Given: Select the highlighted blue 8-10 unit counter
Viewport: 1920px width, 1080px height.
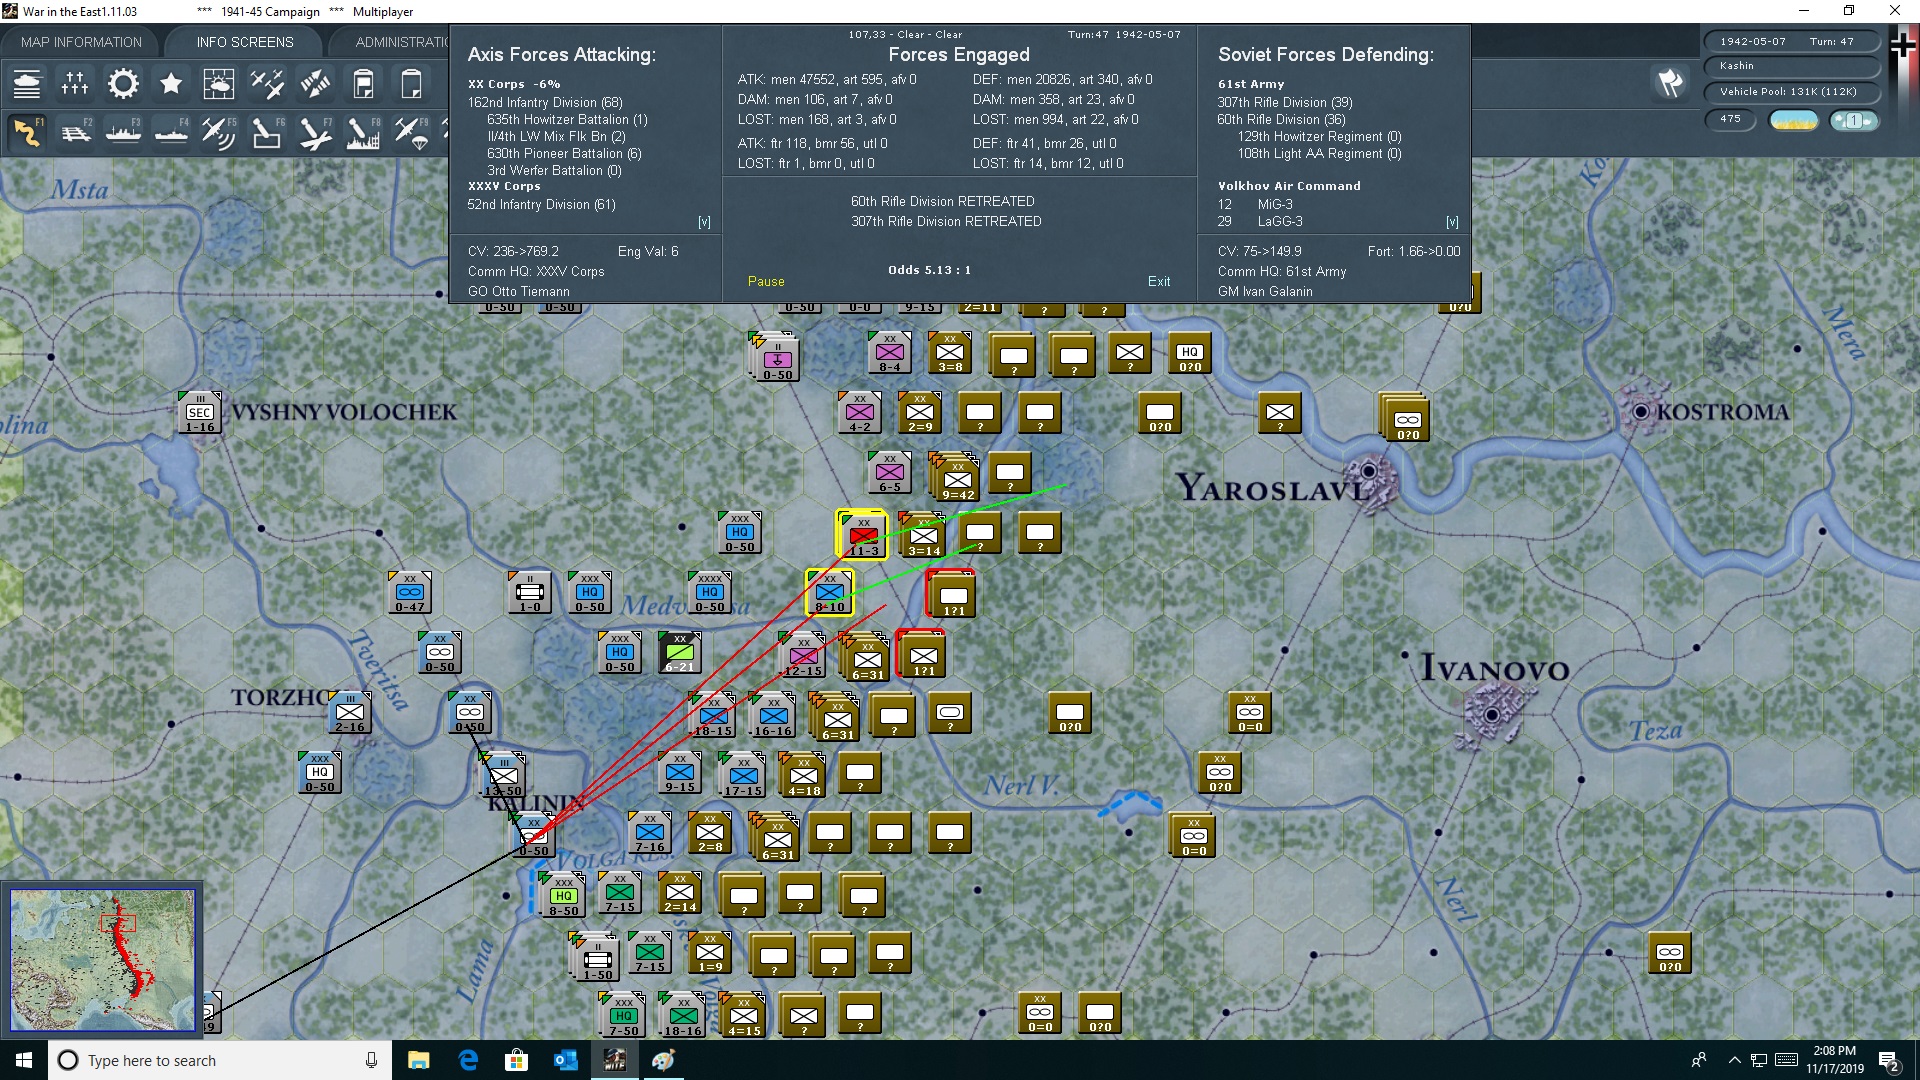Looking at the screenshot, I should (x=830, y=592).
